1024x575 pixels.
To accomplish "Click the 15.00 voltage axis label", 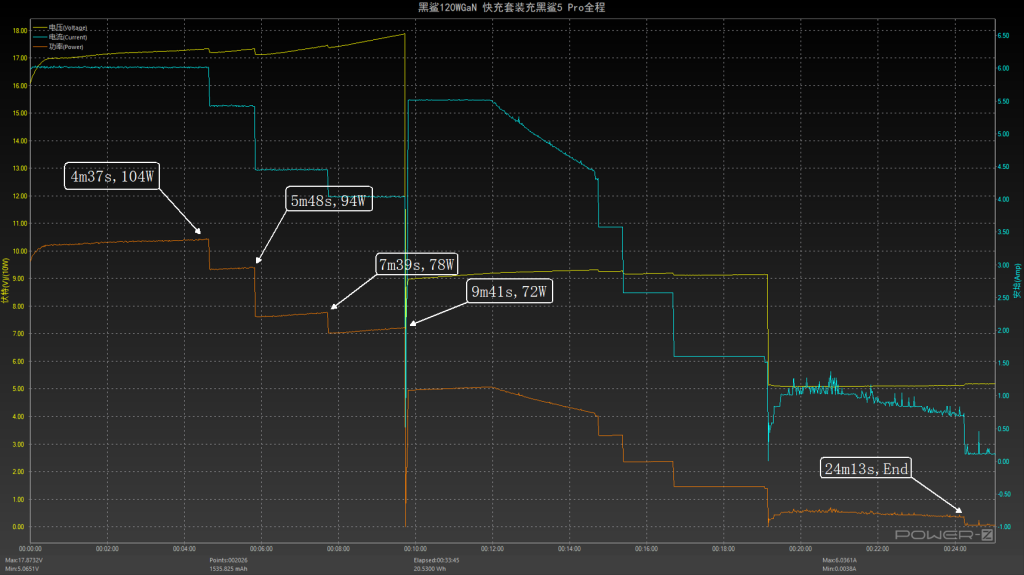I will [x=20, y=113].
